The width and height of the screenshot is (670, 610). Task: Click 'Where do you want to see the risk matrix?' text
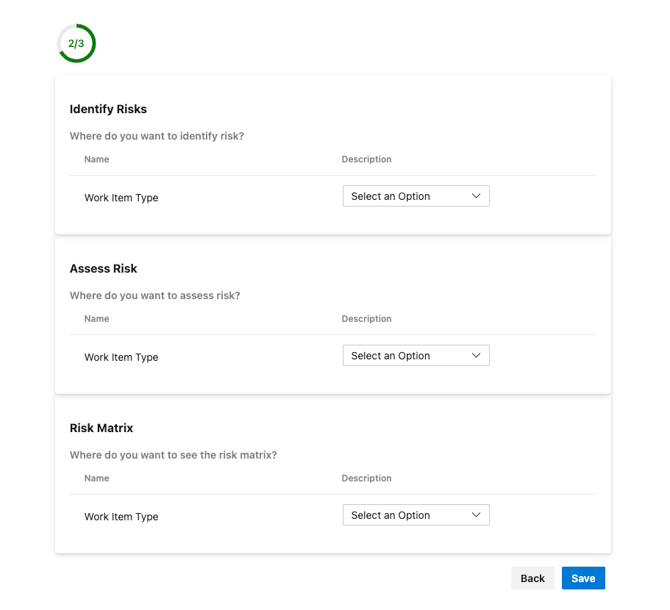pyautogui.click(x=173, y=455)
